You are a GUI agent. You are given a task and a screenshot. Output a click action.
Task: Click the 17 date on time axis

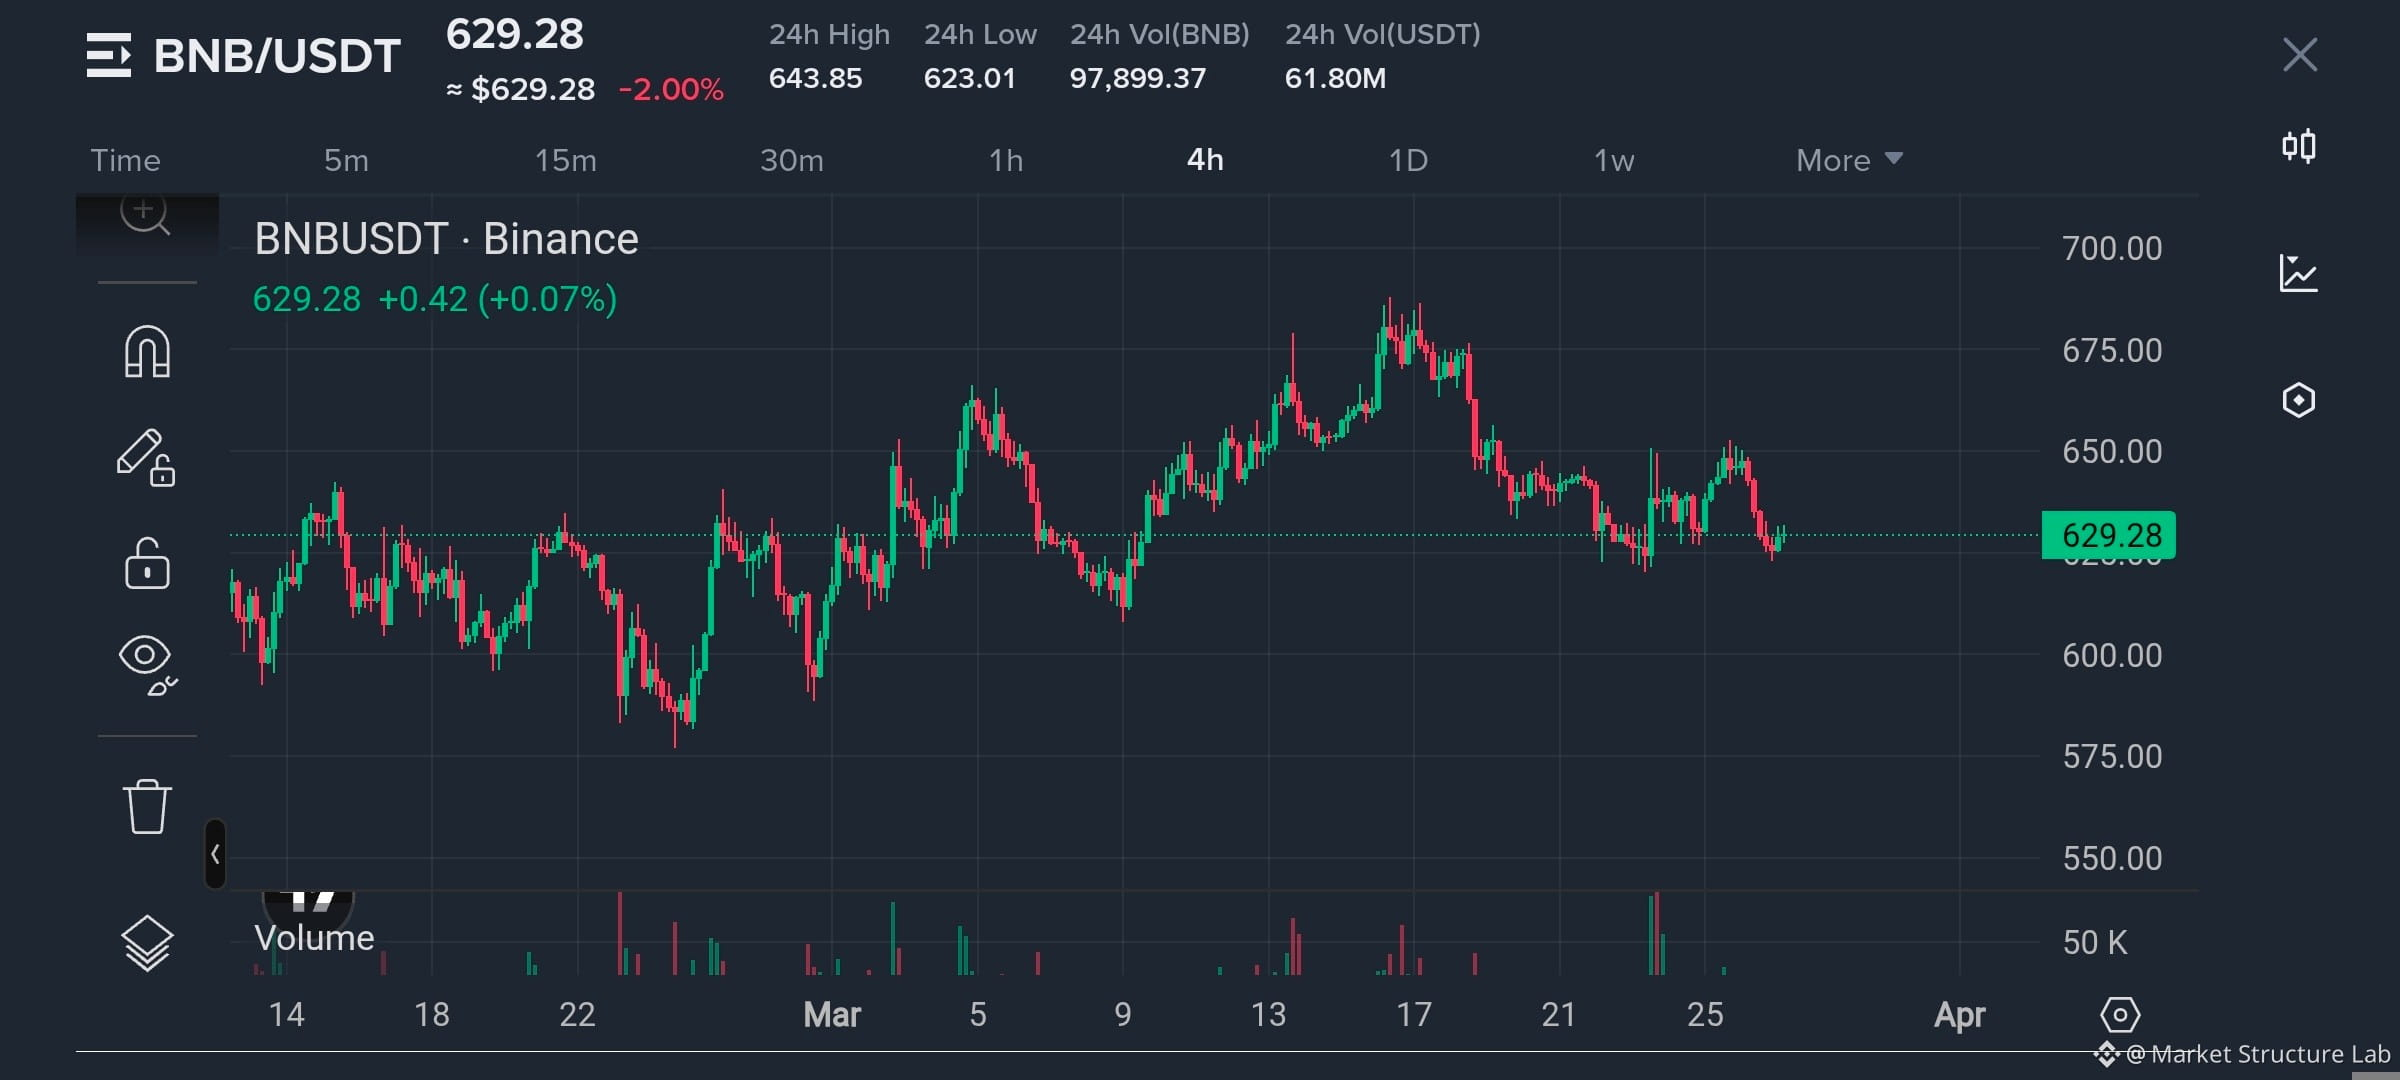click(x=1414, y=1015)
